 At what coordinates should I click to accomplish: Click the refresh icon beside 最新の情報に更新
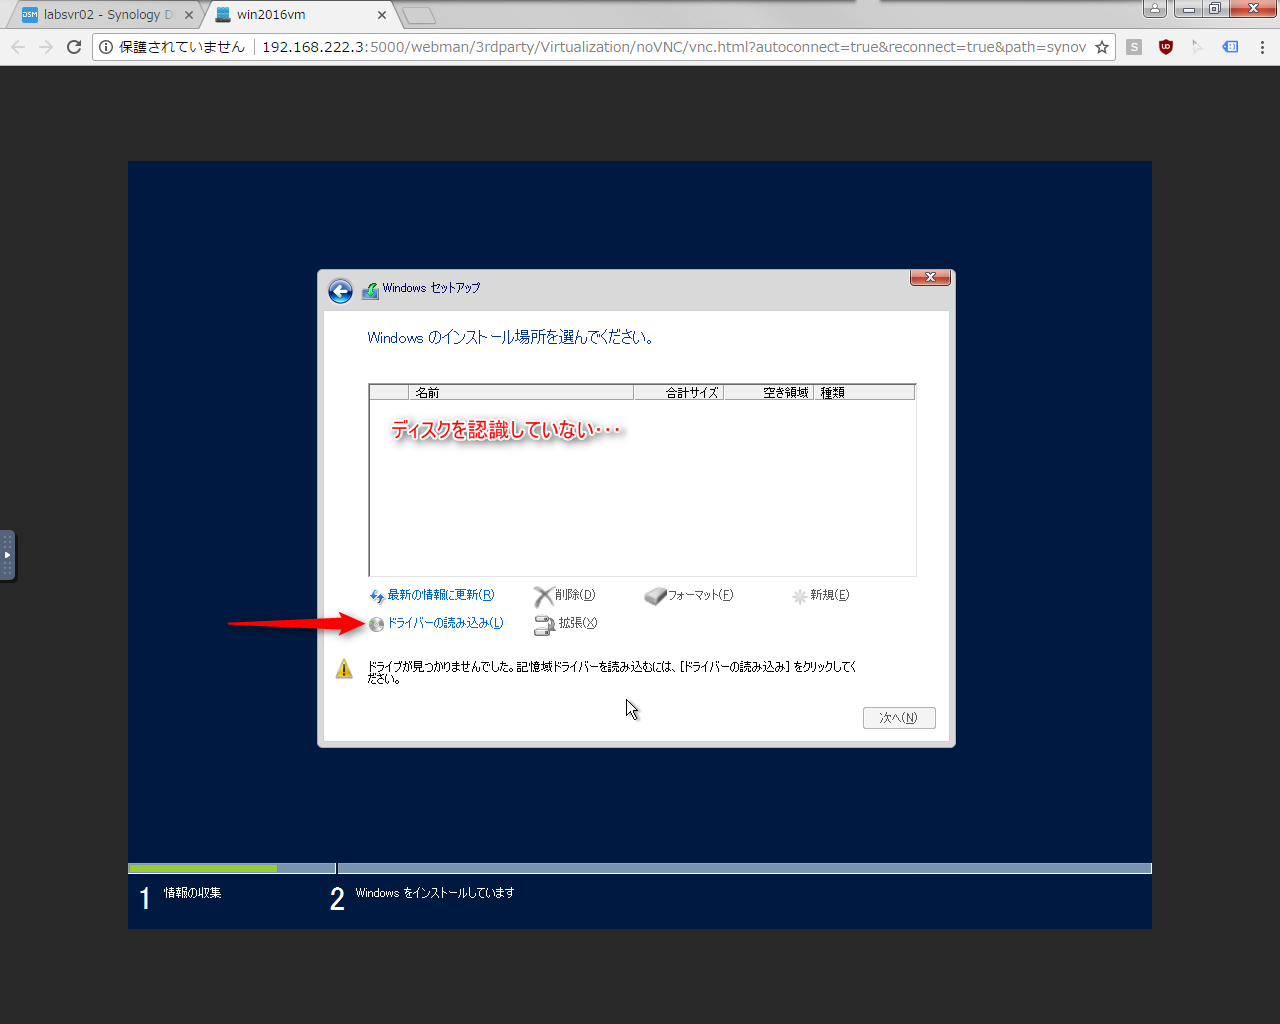pos(377,596)
